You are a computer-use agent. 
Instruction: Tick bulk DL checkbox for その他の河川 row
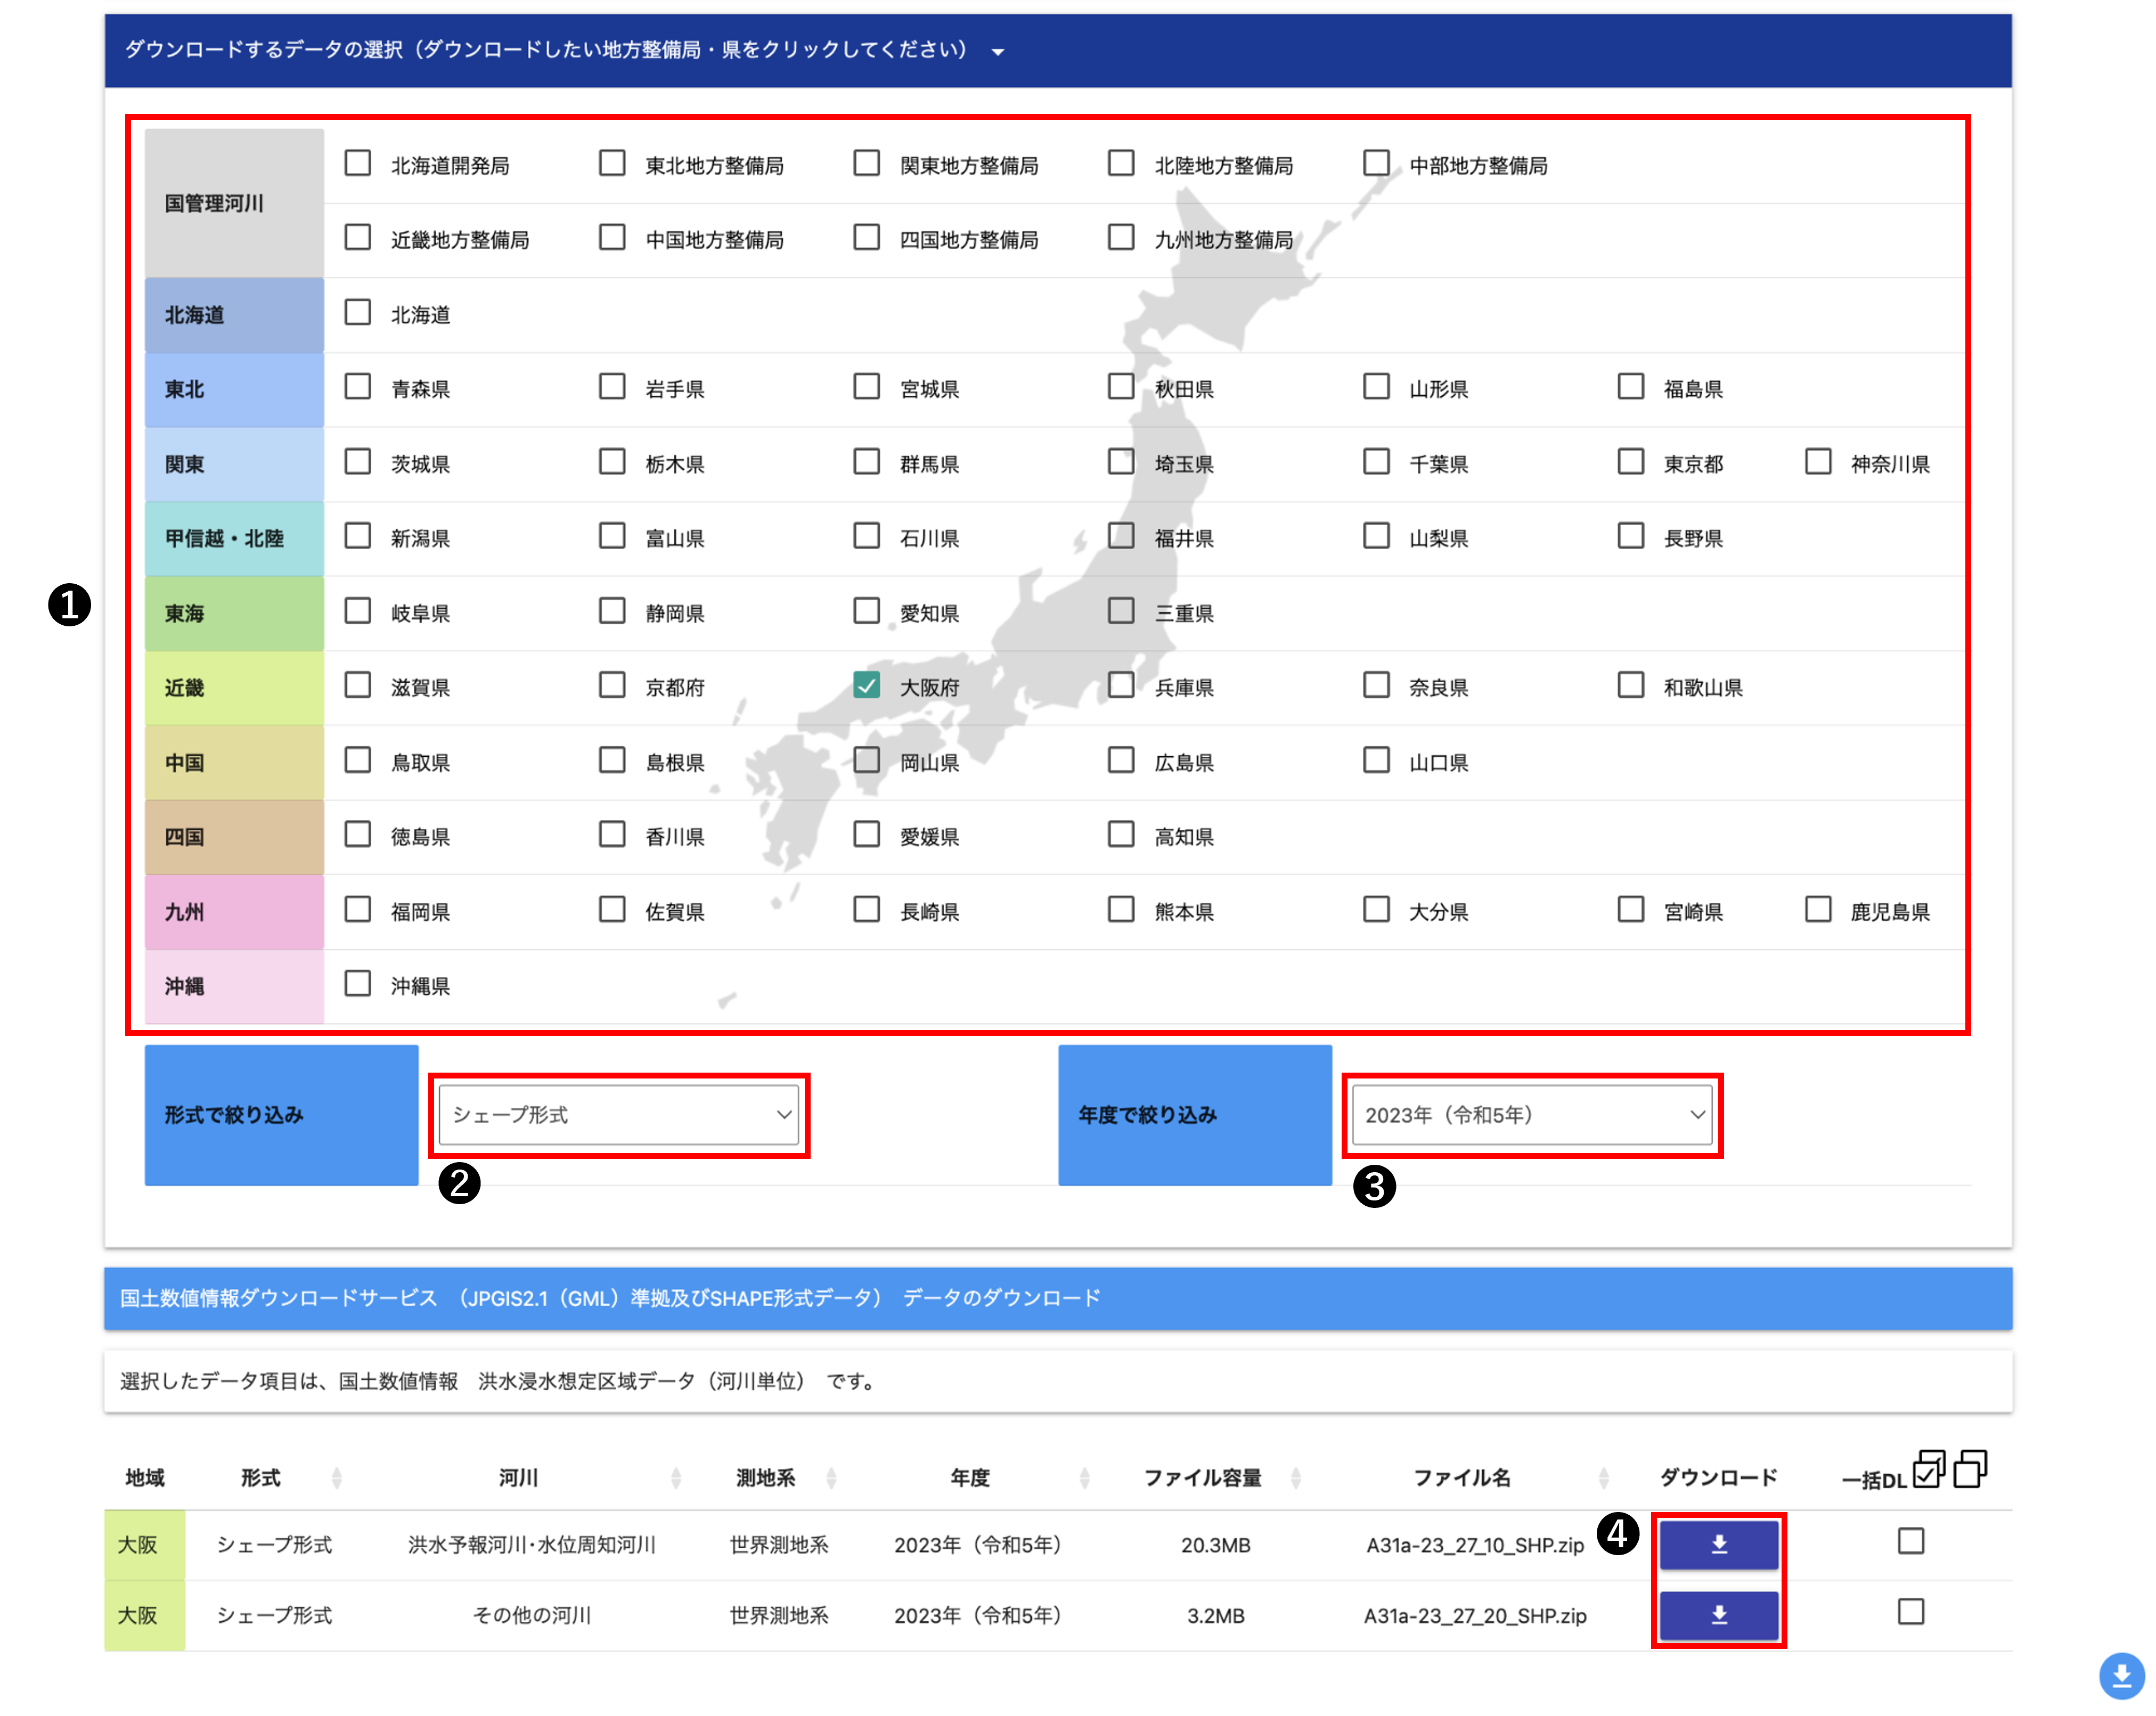pyautogui.click(x=1910, y=1611)
